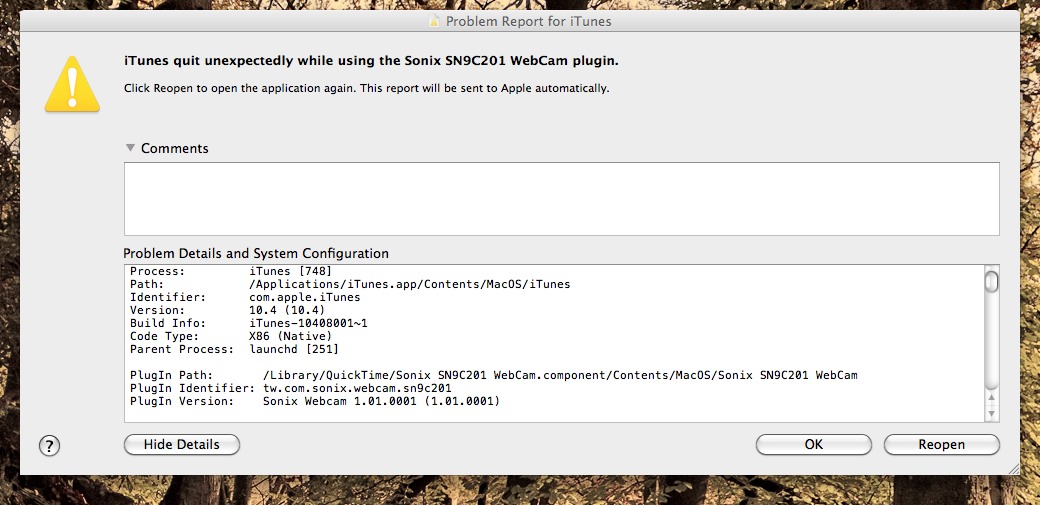Click the 'com.apple.iTunes' identifier line
The height and width of the screenshot is (505, 1040).
click(x=245, y=297)
